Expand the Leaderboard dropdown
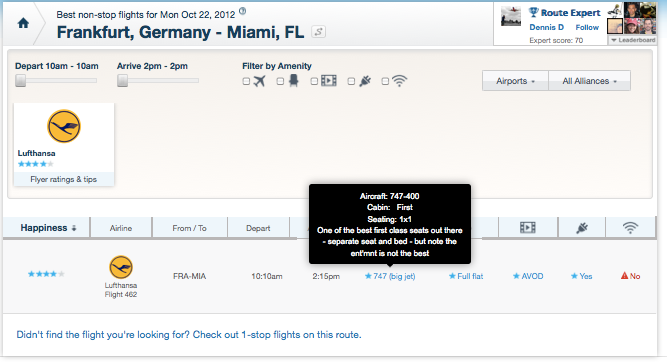Viewport: 667px width, 362px height. [633, 40]
